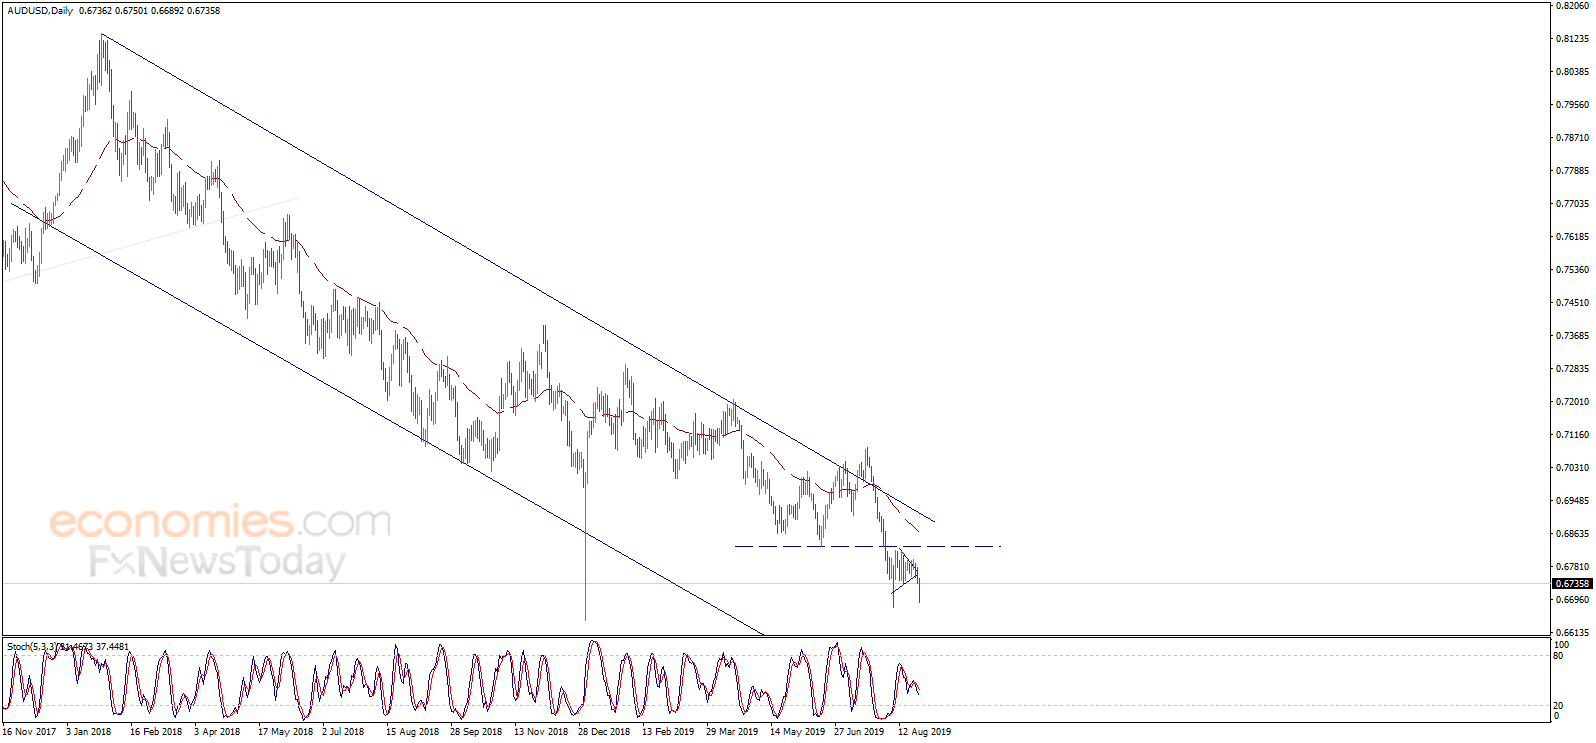
Task: Click the 0.68635 price axis label
Action: [1572, 534]
